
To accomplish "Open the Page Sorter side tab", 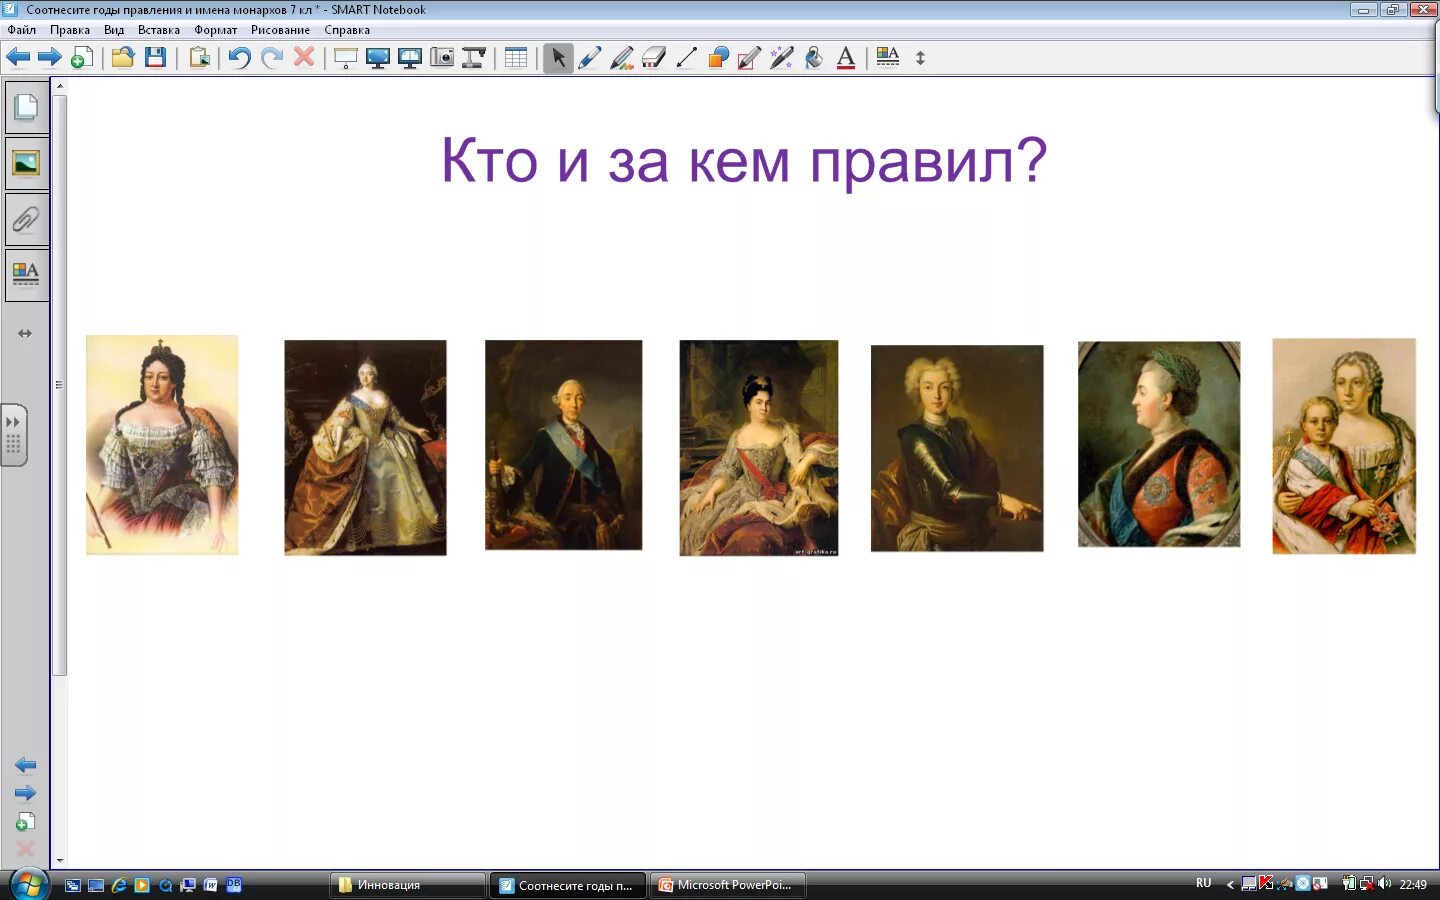I will (x=26, y=107).
